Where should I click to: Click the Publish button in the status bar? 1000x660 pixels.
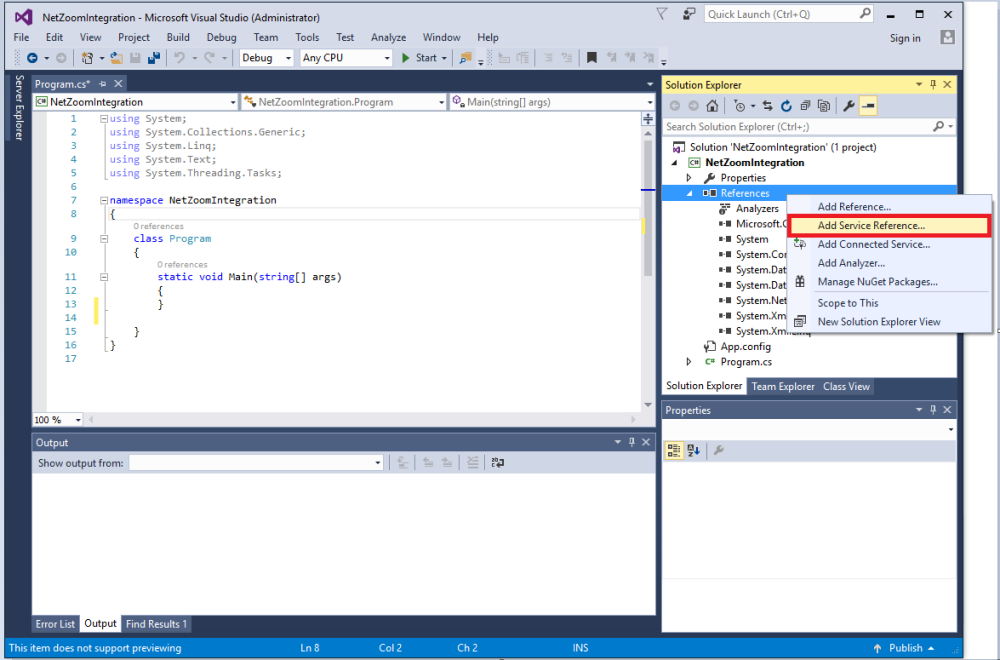tap(905, 648)
